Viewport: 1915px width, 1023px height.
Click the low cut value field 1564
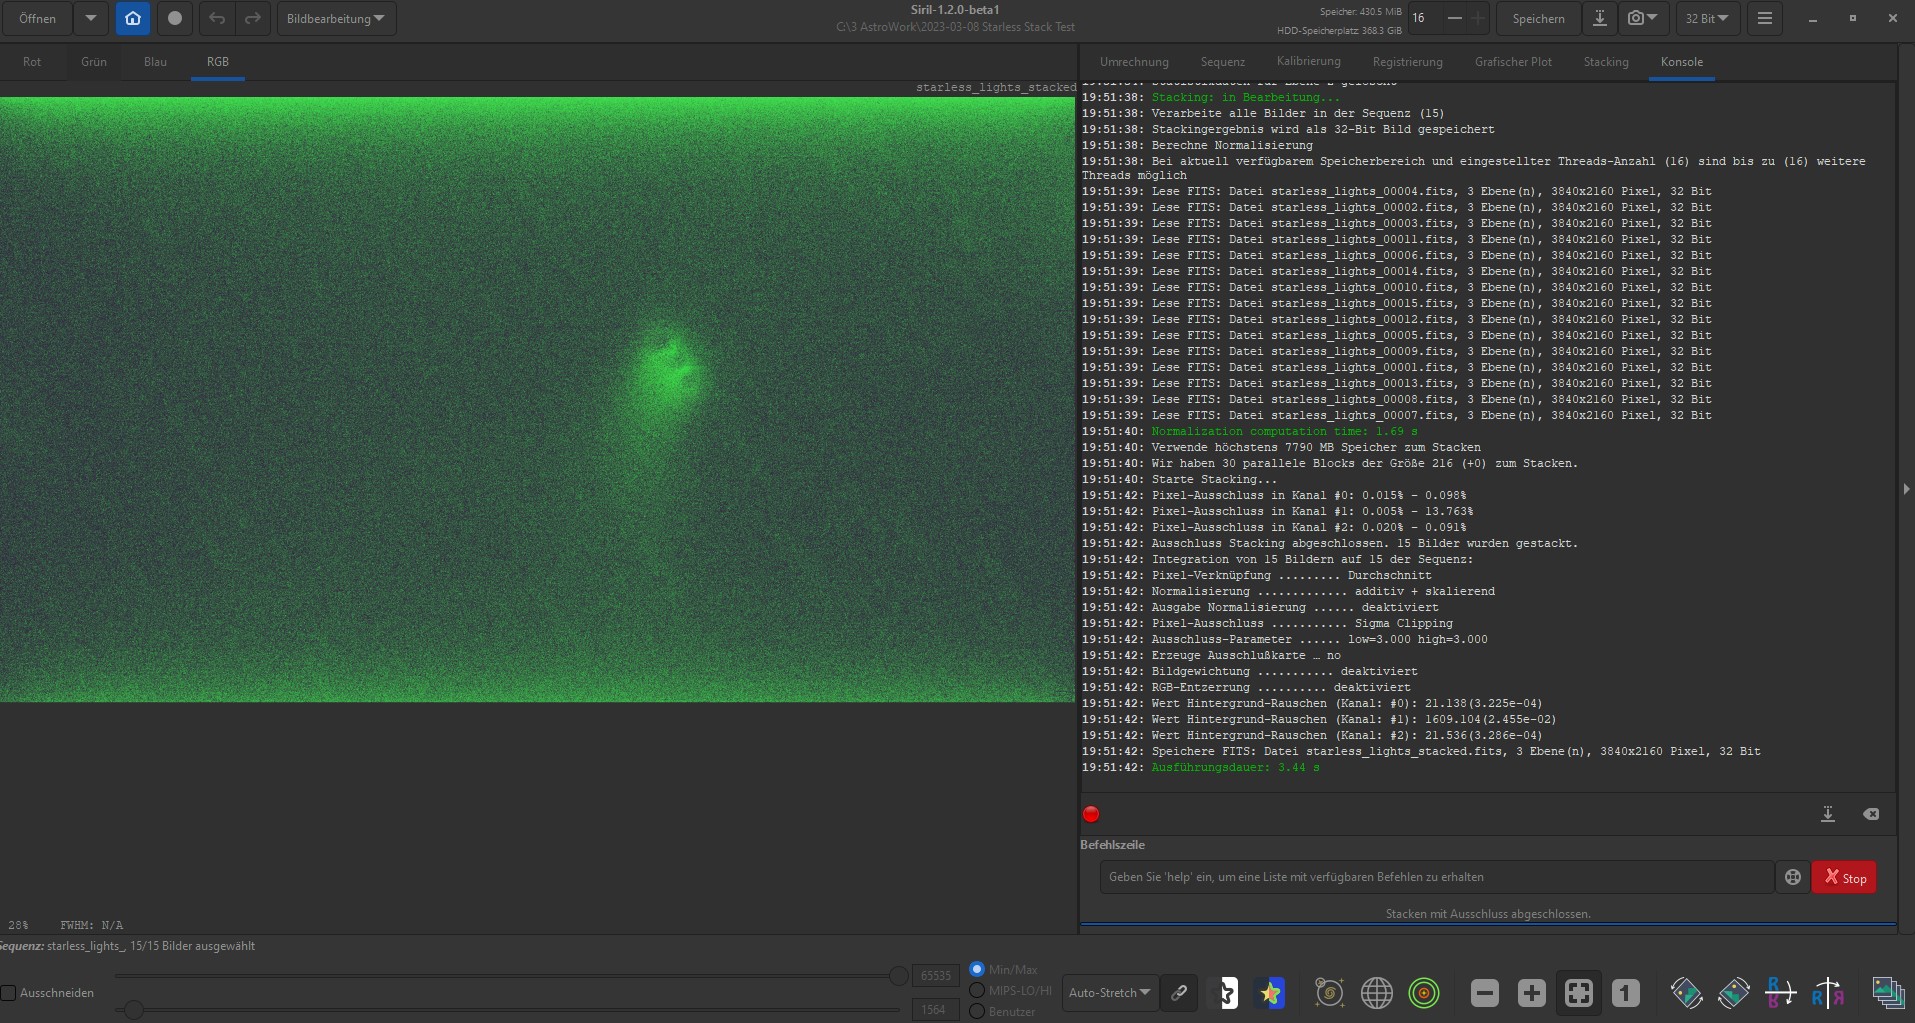(935, 1010)
